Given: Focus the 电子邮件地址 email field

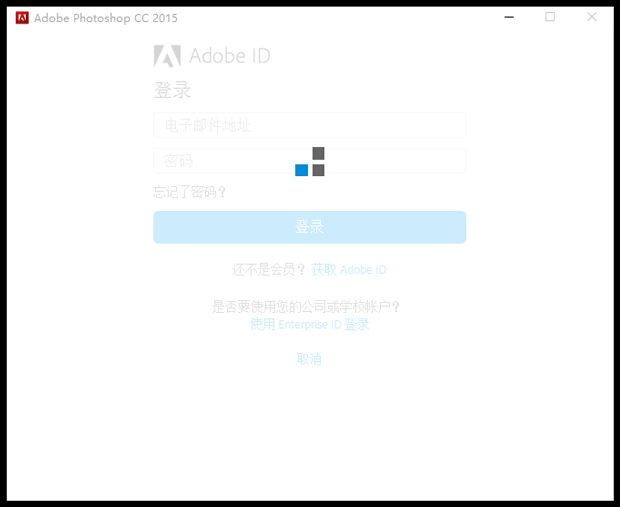Looking at the screenshot, I should coord(309,125).
